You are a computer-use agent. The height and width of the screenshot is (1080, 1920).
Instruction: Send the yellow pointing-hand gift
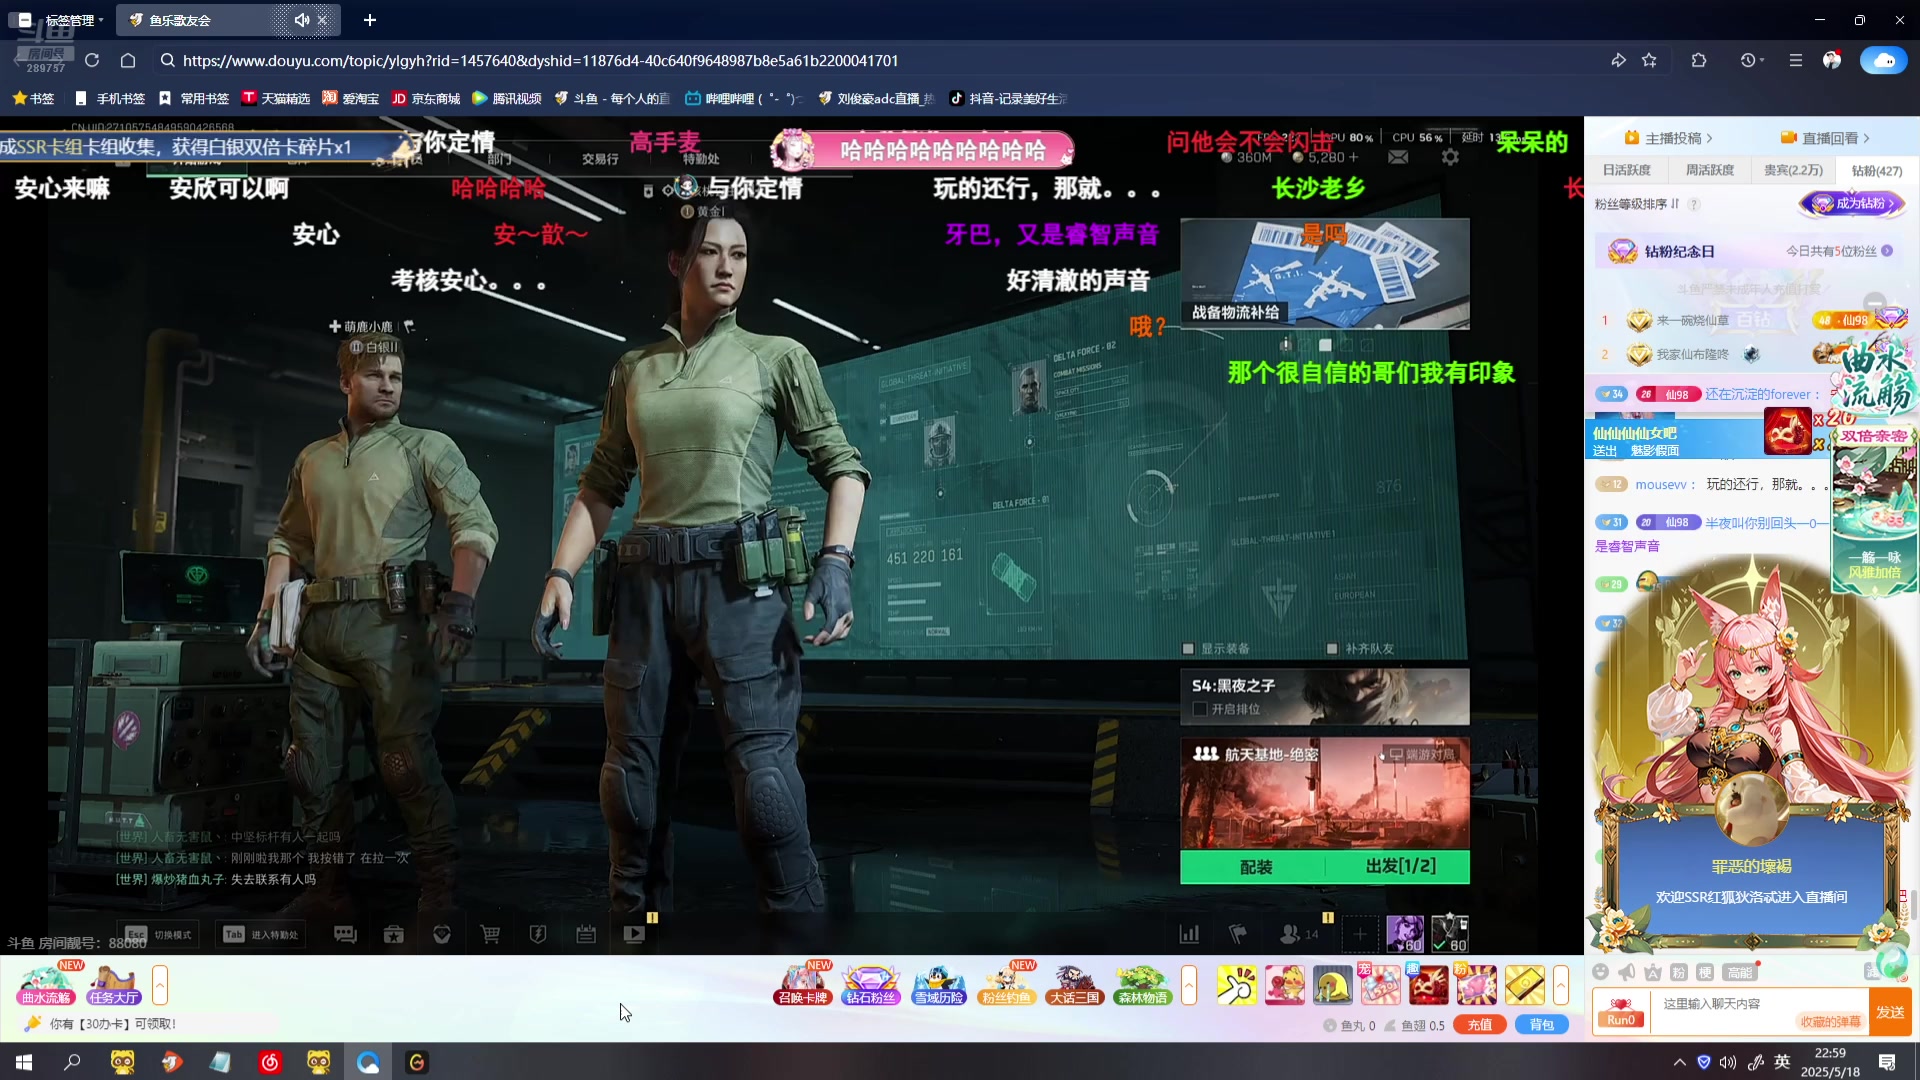(x=1236, y=986)
